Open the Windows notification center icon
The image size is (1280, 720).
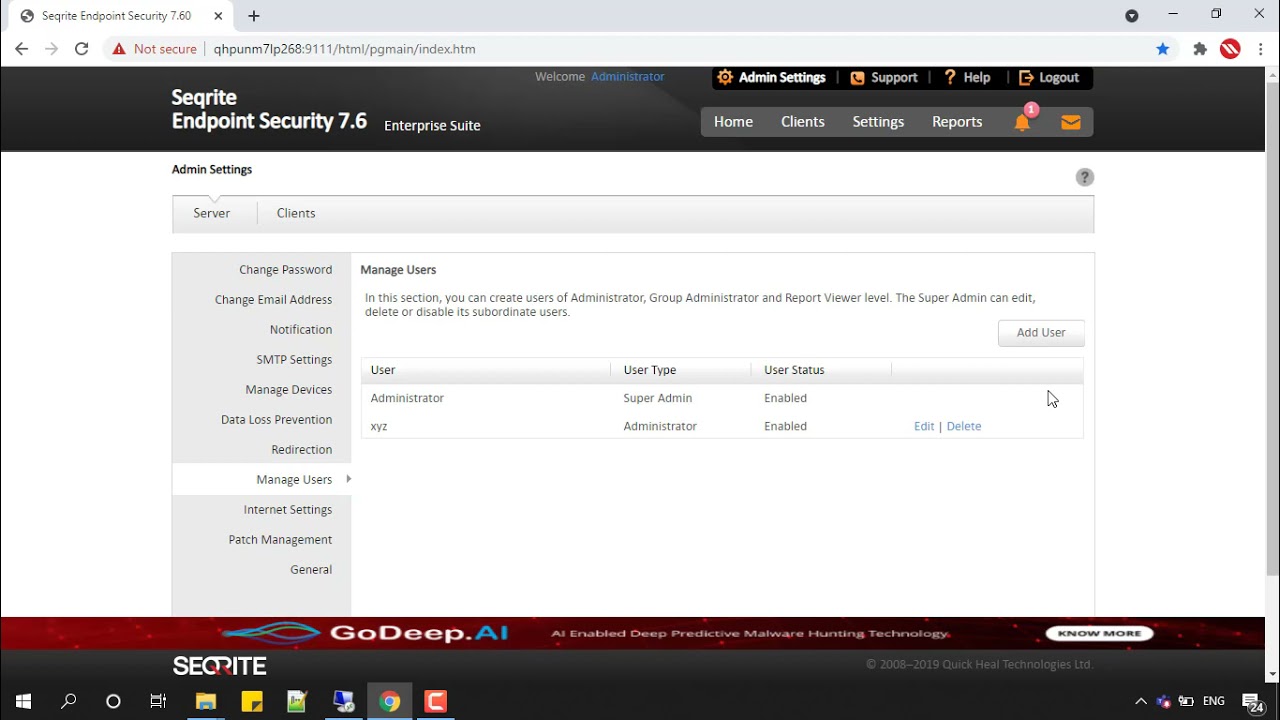[1253, 702]
